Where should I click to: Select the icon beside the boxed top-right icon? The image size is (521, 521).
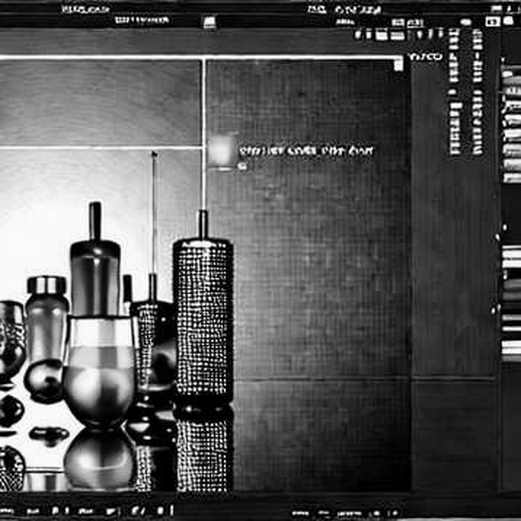click(508, 21)
